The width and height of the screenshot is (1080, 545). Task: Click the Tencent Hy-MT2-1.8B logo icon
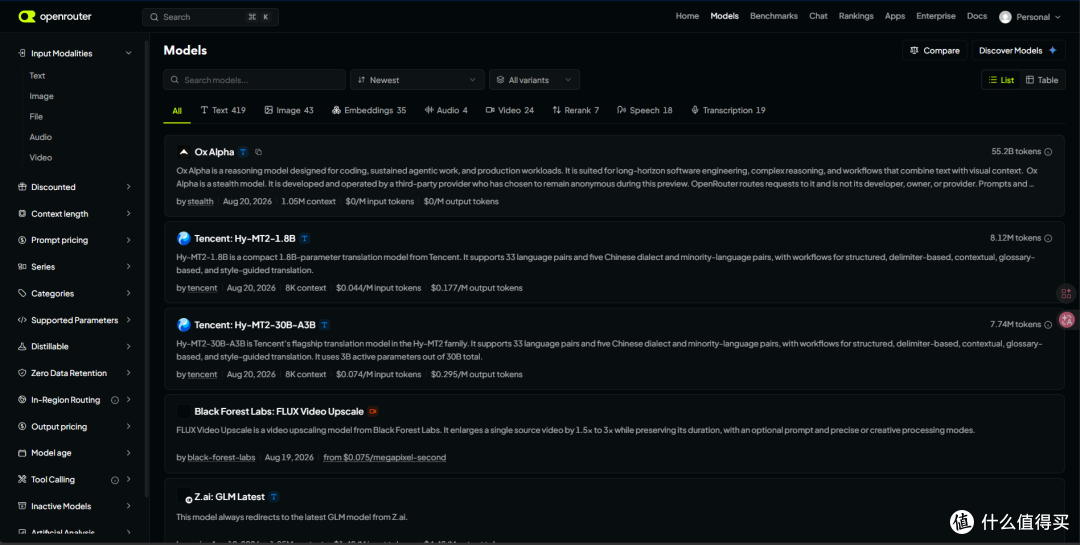point(183,238)
